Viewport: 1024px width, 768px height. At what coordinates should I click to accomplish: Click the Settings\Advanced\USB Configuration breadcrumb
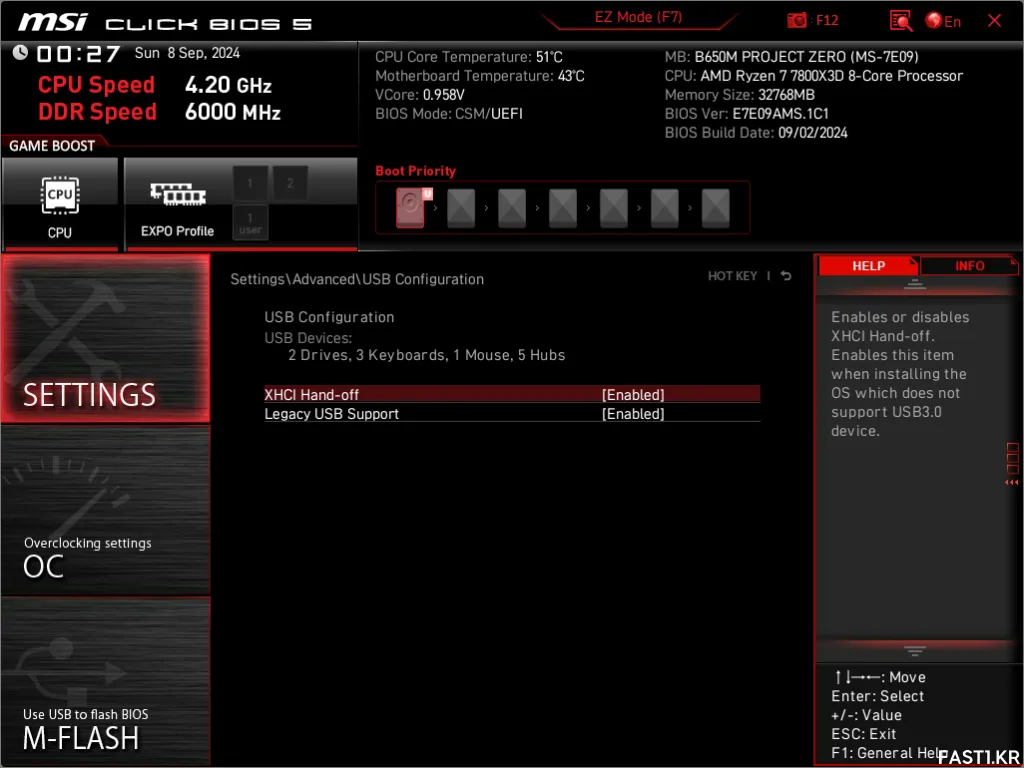pyautogui.click(x=357, y=279)
